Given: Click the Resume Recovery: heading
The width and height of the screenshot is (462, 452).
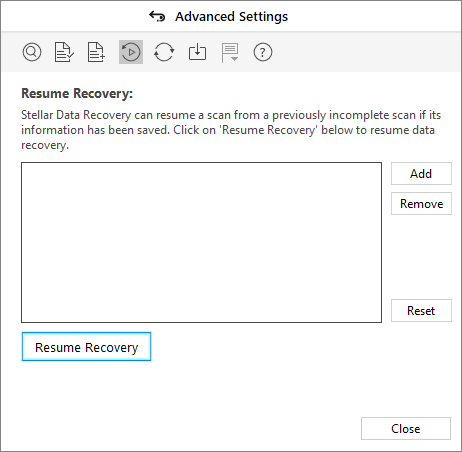Looking at the screenshot, I should (x=77, y=93).
